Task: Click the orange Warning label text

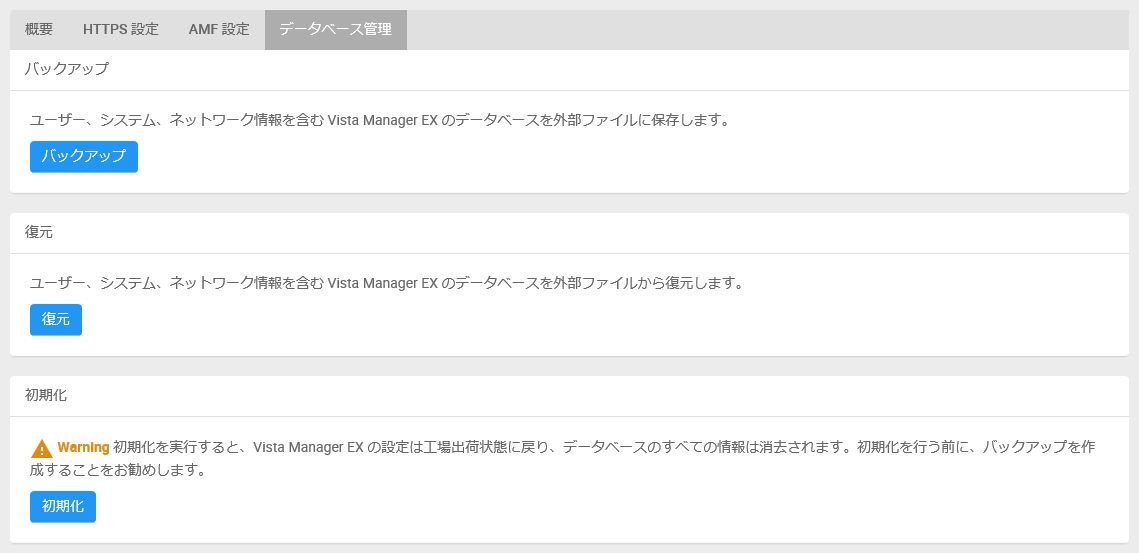Action: point(84,447)
